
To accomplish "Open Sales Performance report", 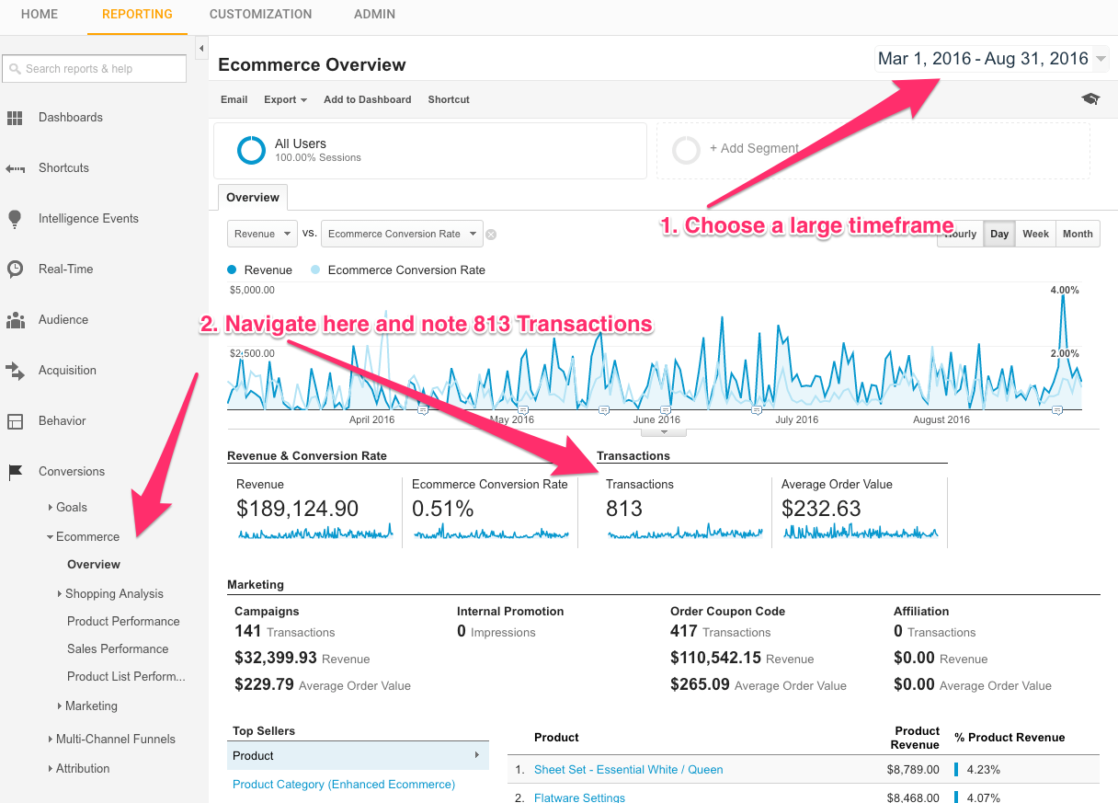I will 118,649.
